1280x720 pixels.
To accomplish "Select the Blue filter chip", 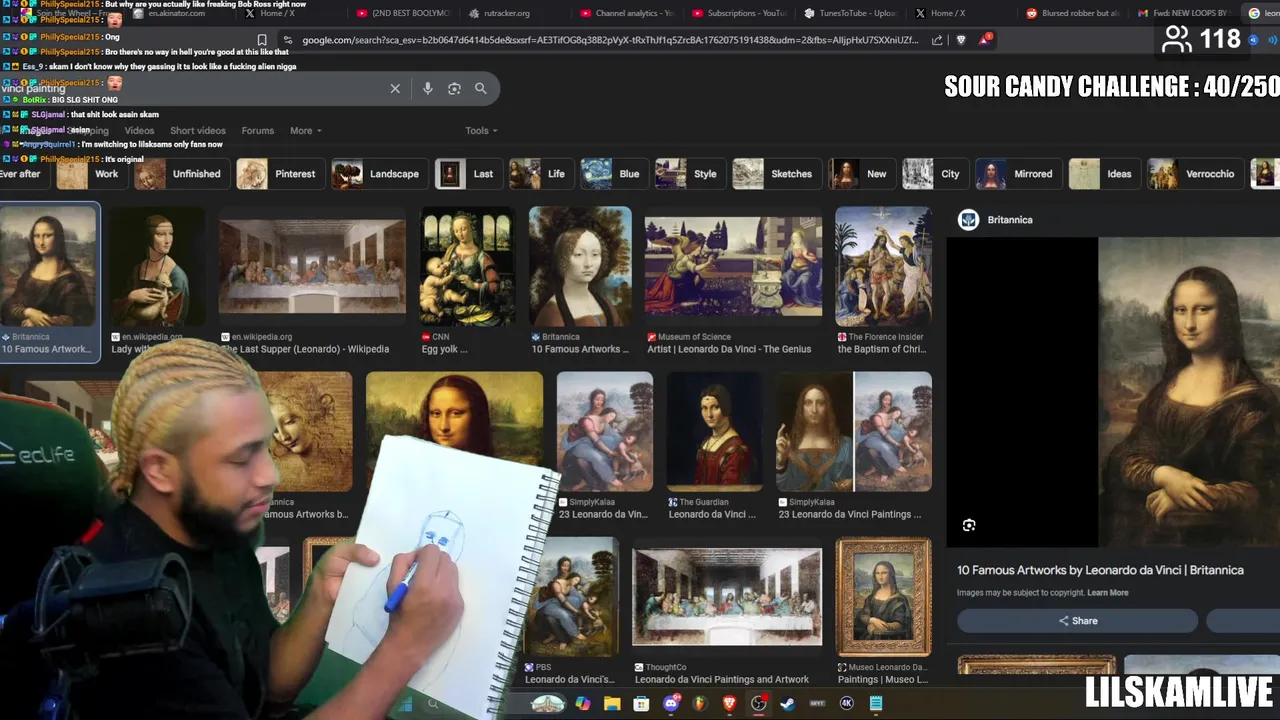I will pyautogui.click(x=613, y=174).
